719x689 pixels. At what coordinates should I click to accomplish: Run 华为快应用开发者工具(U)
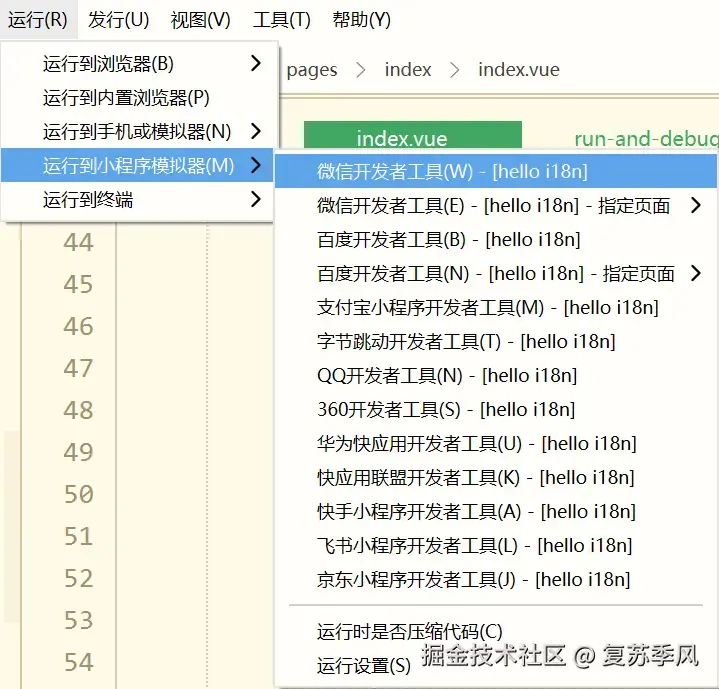click(496, 443)
